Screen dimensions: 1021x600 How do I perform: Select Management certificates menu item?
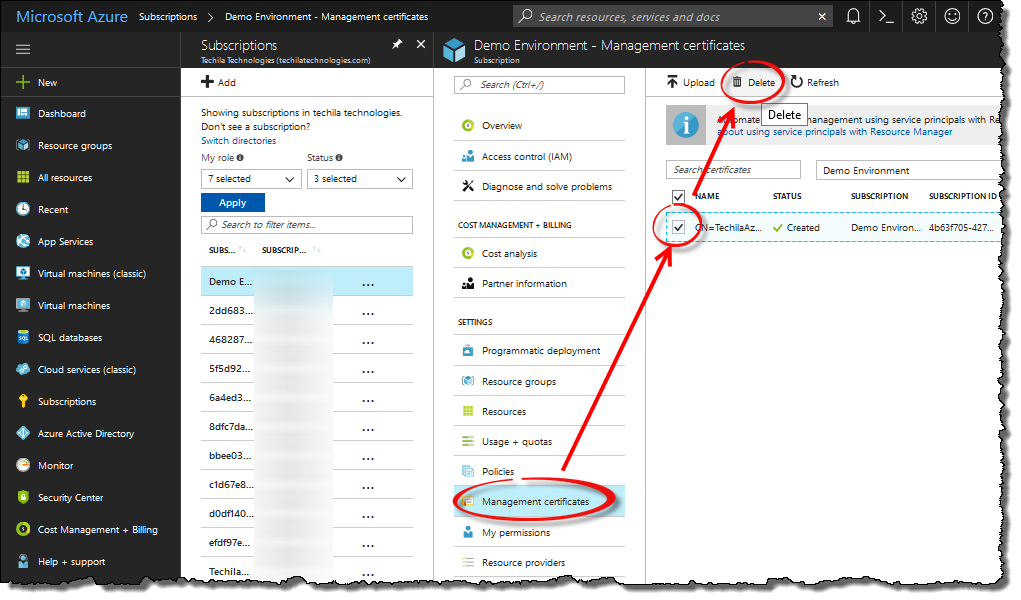(x=539, y=502)
